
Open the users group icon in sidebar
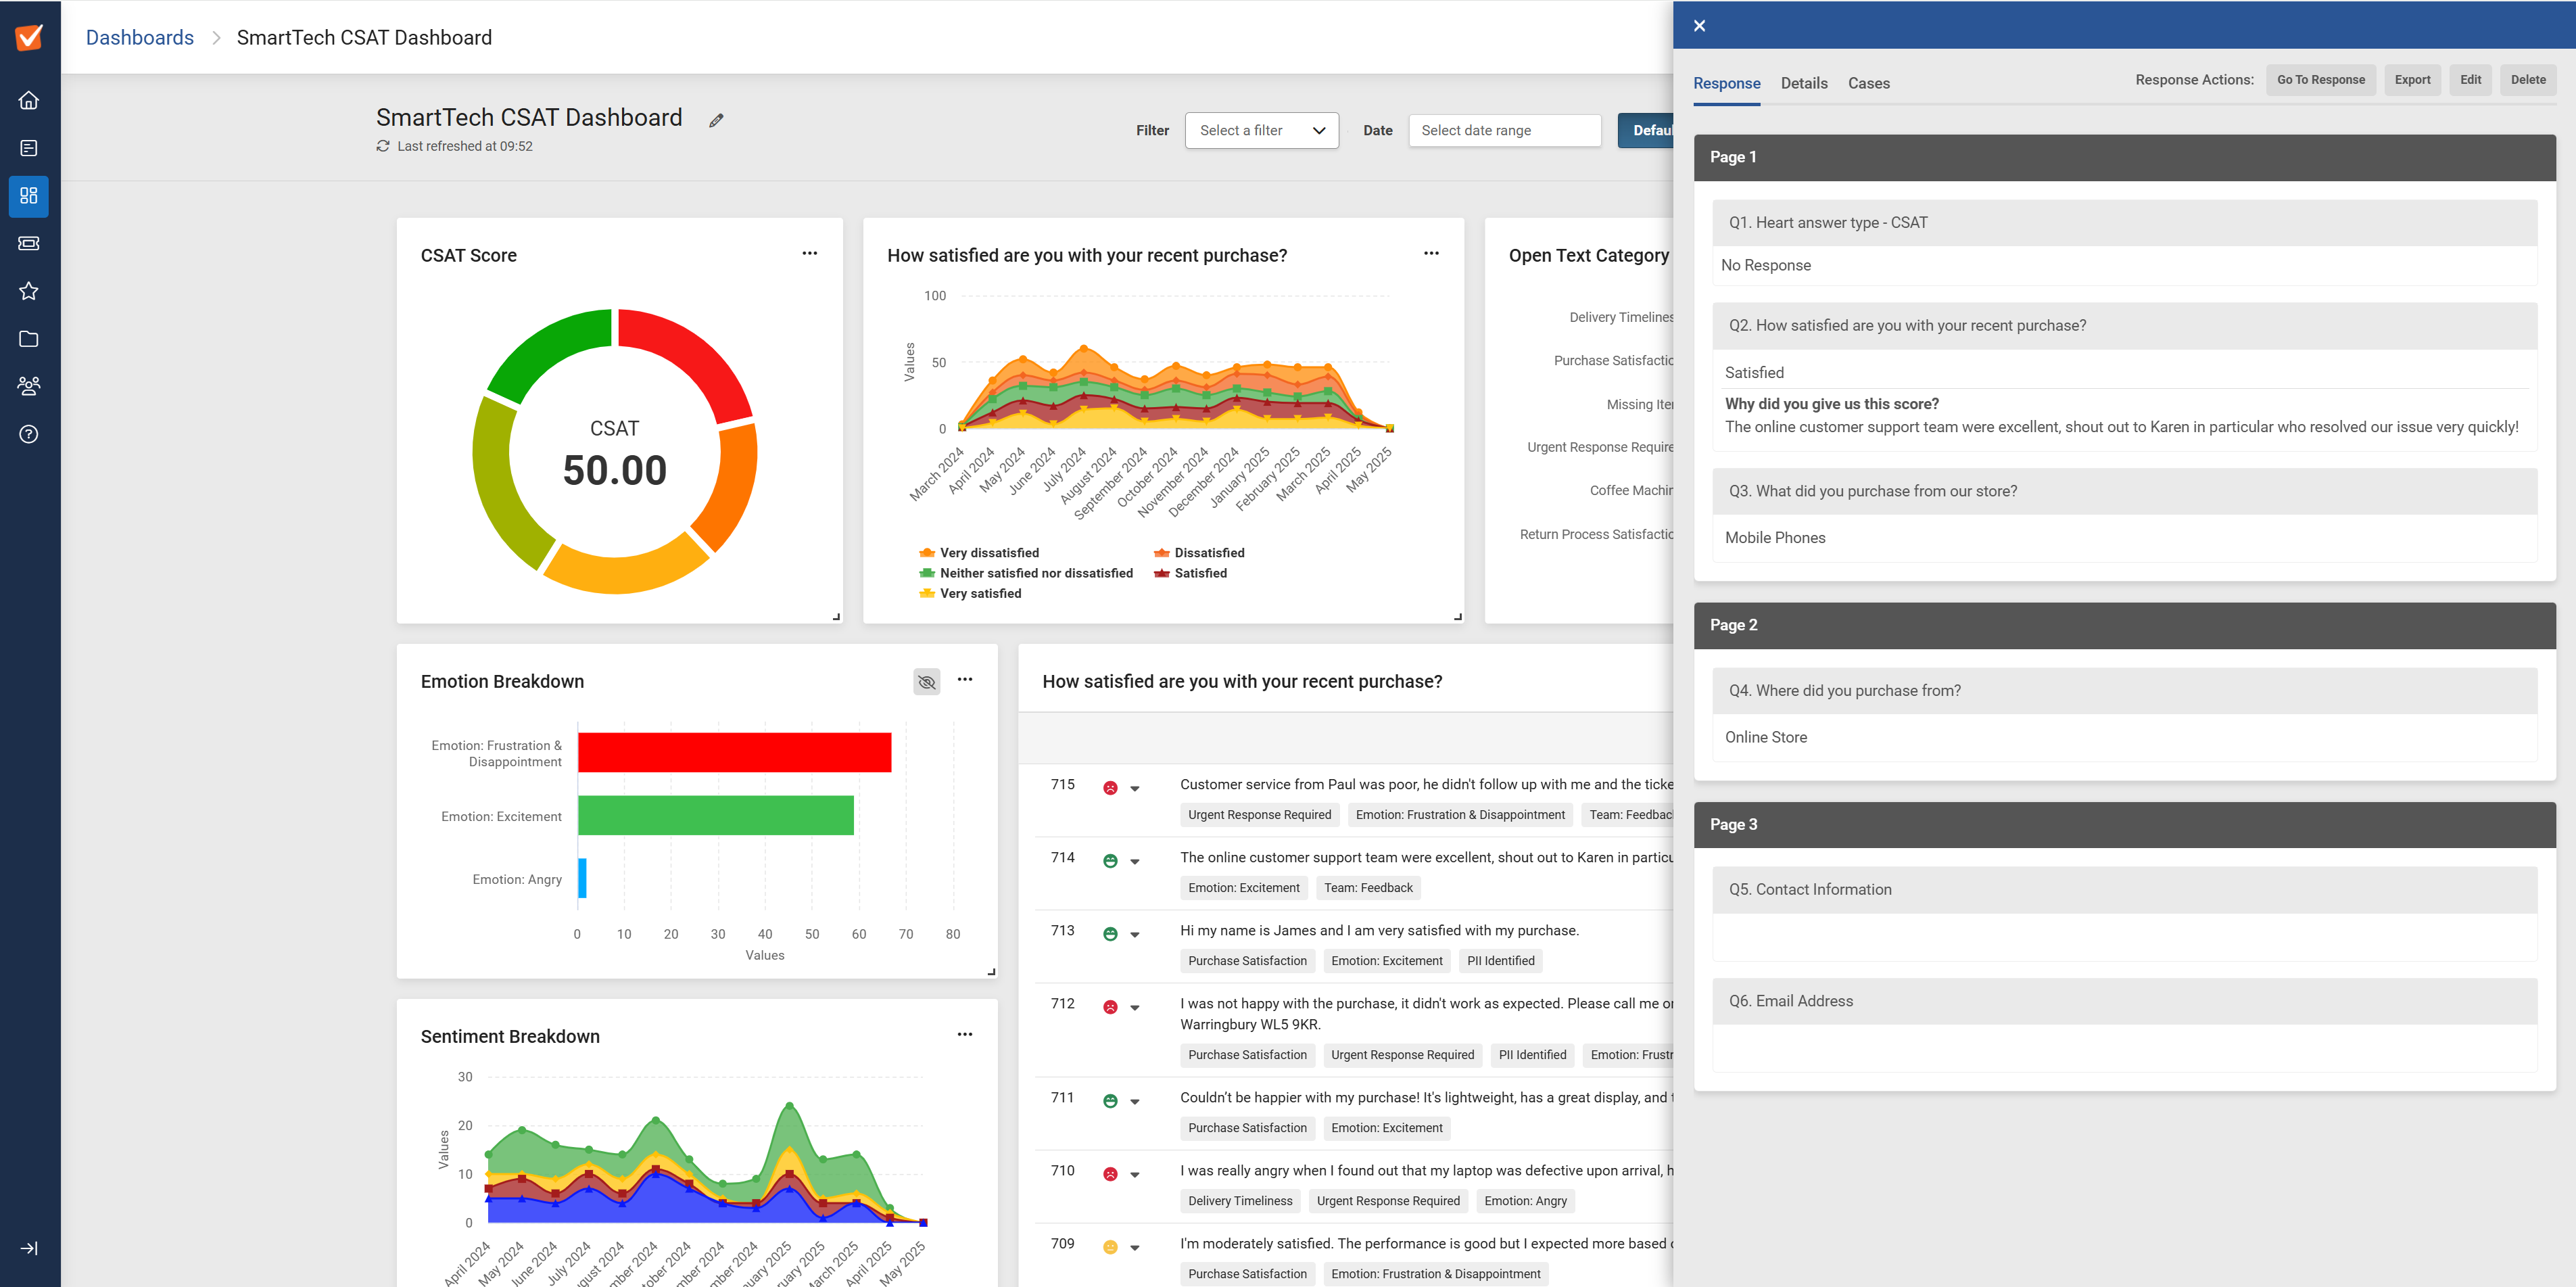(29, 386)
